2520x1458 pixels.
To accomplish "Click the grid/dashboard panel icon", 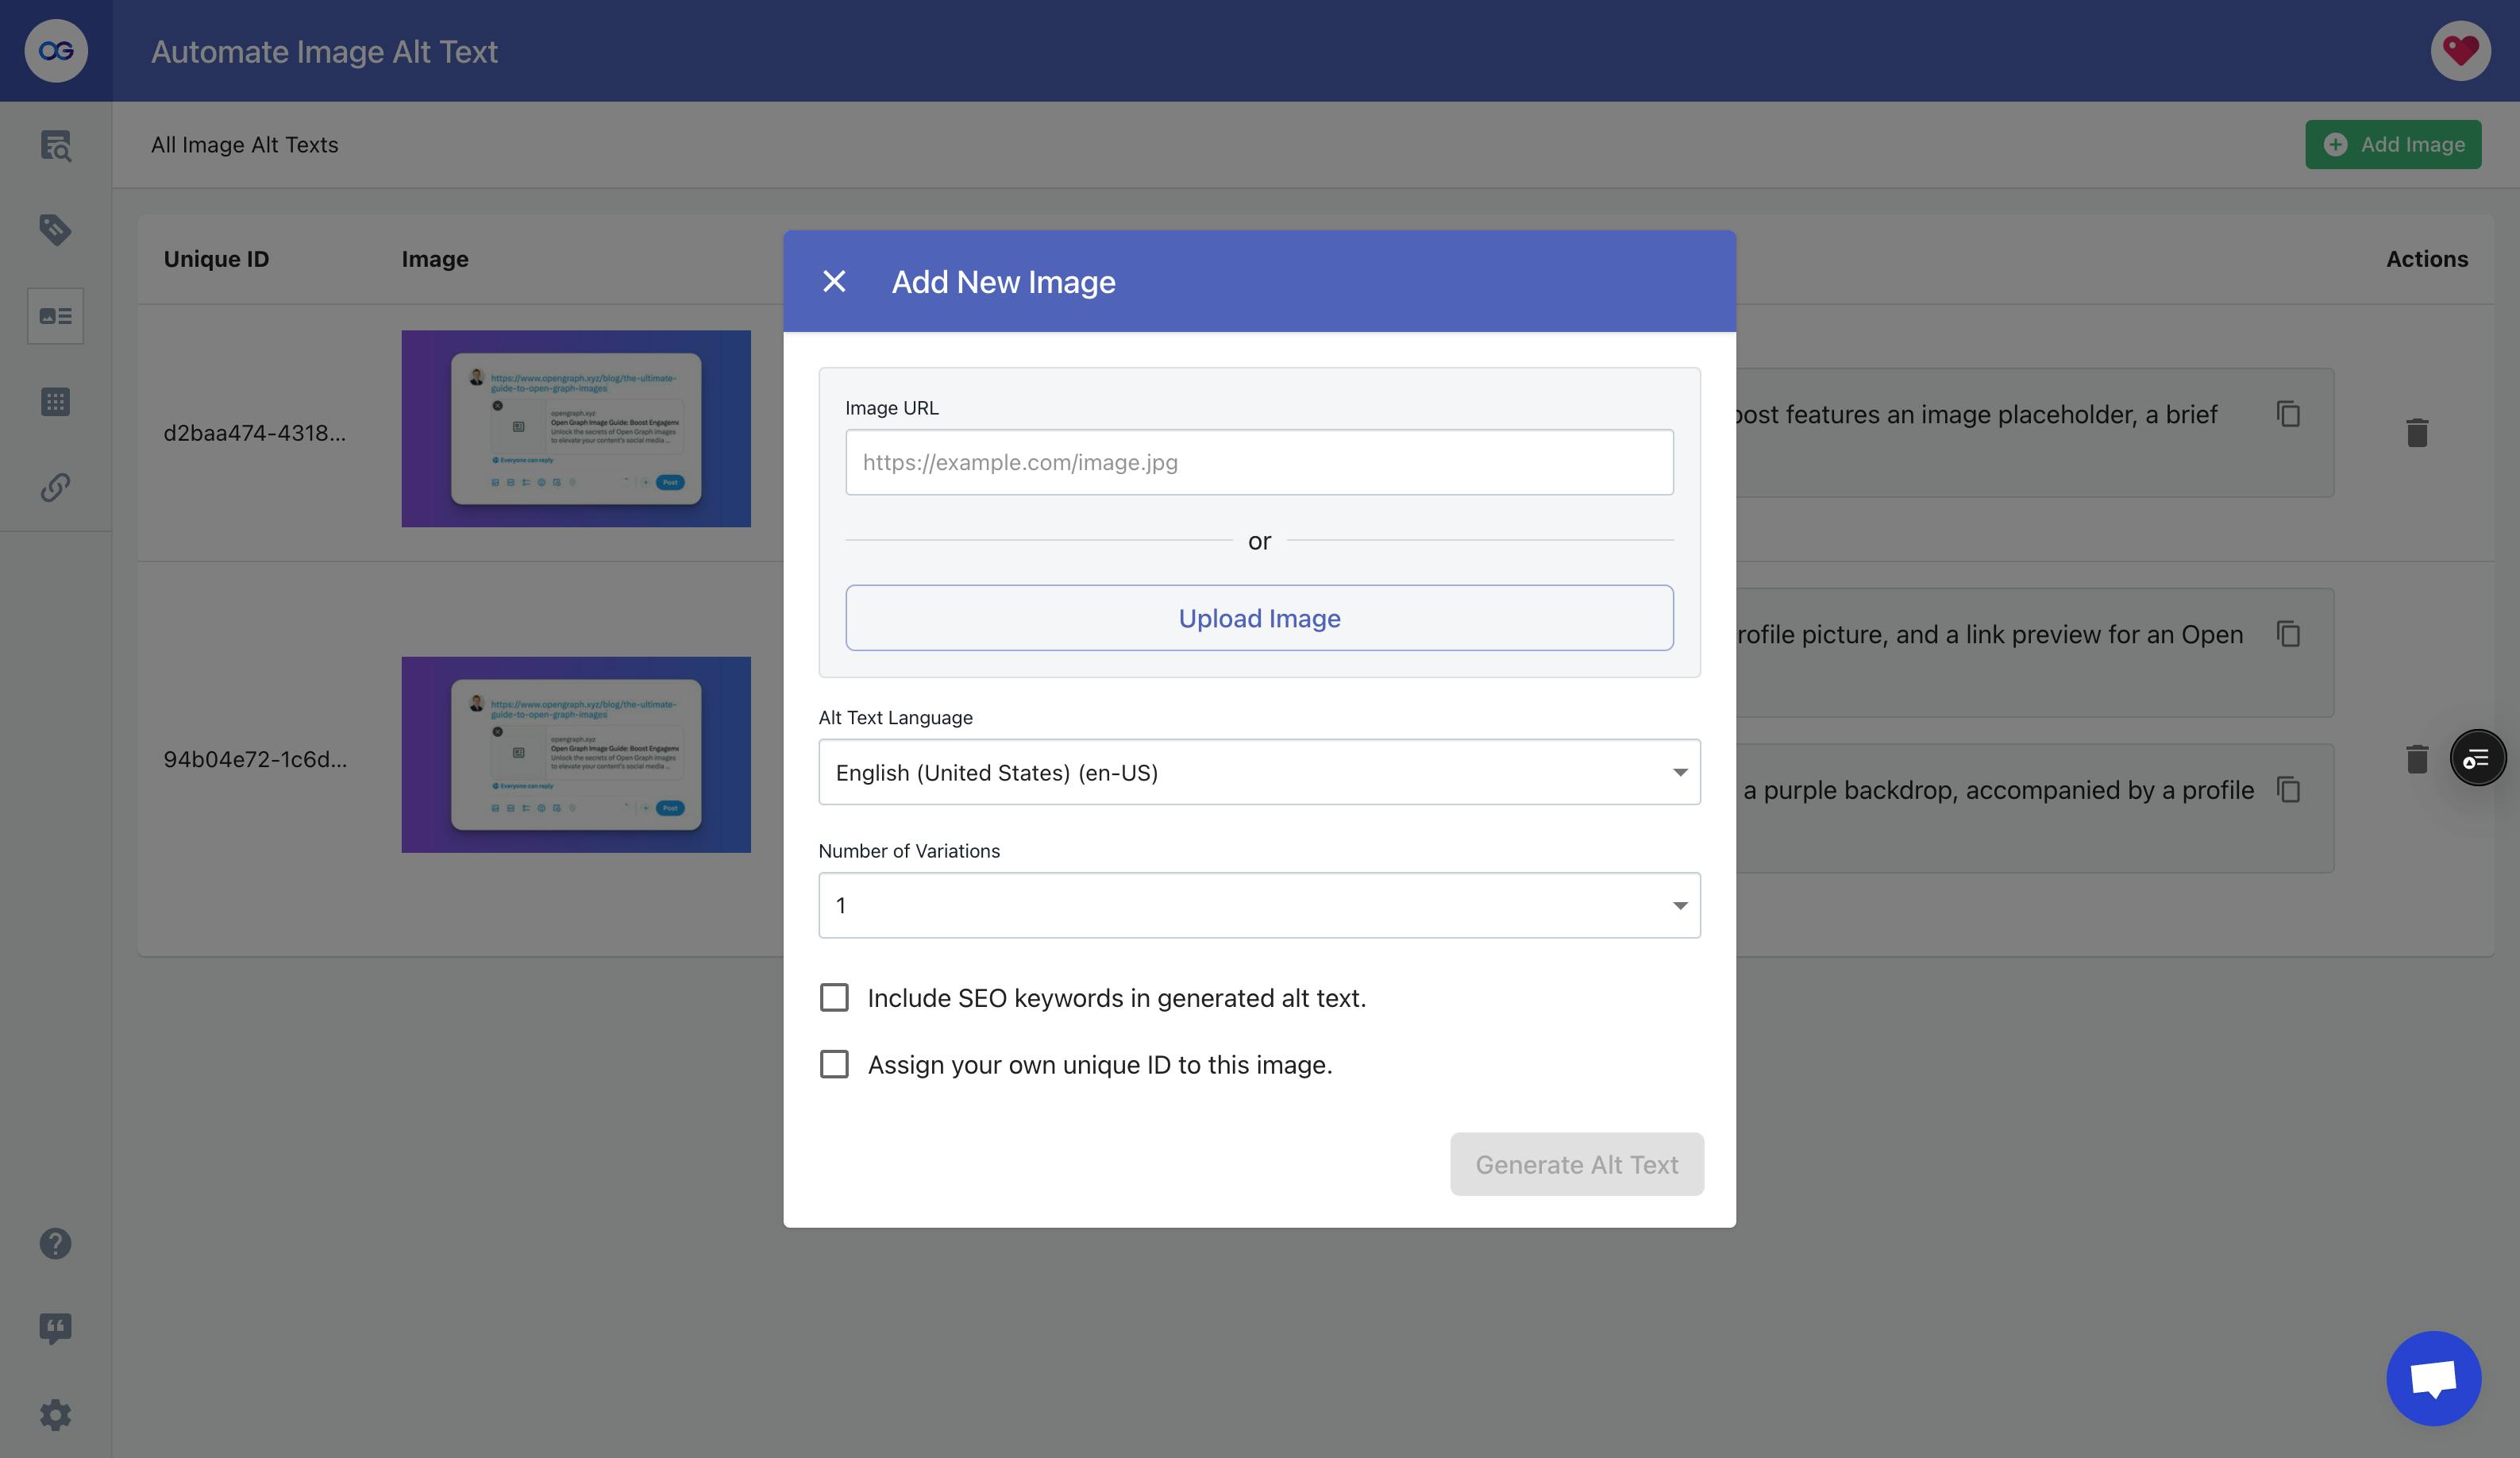I will coord(56,401).
